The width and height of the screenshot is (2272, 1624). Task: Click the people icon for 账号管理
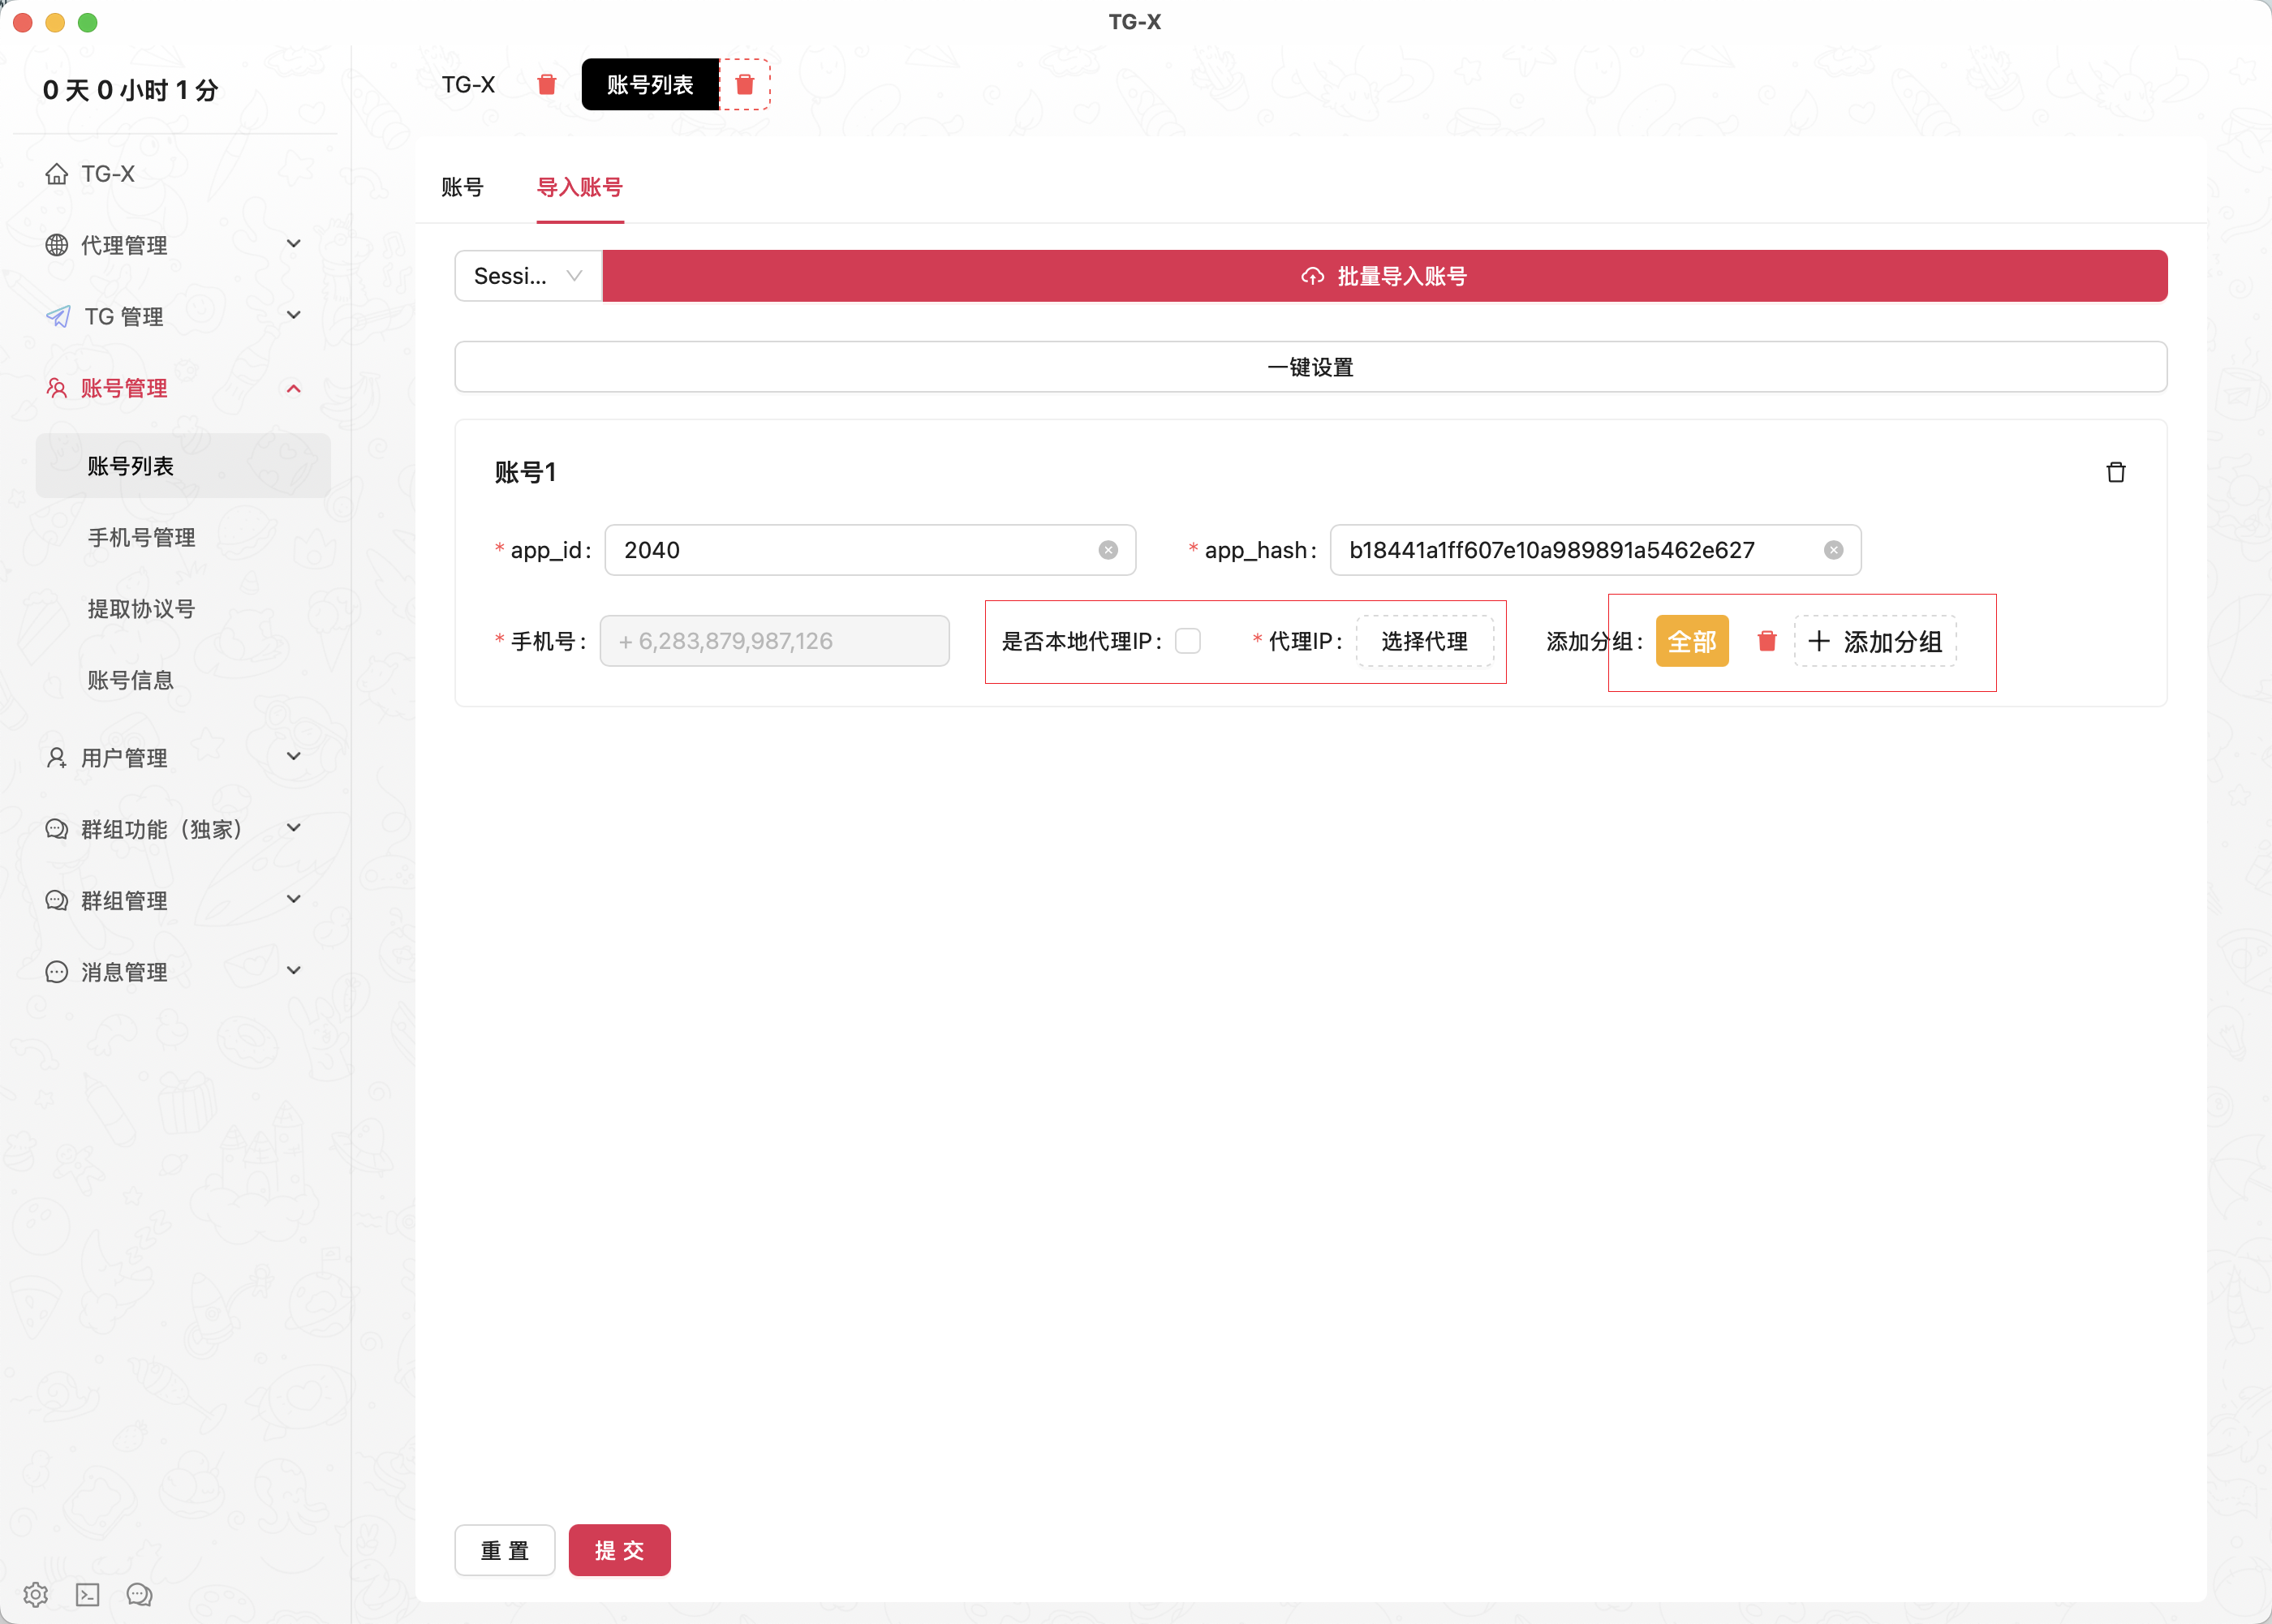click(x=57, y=388)
